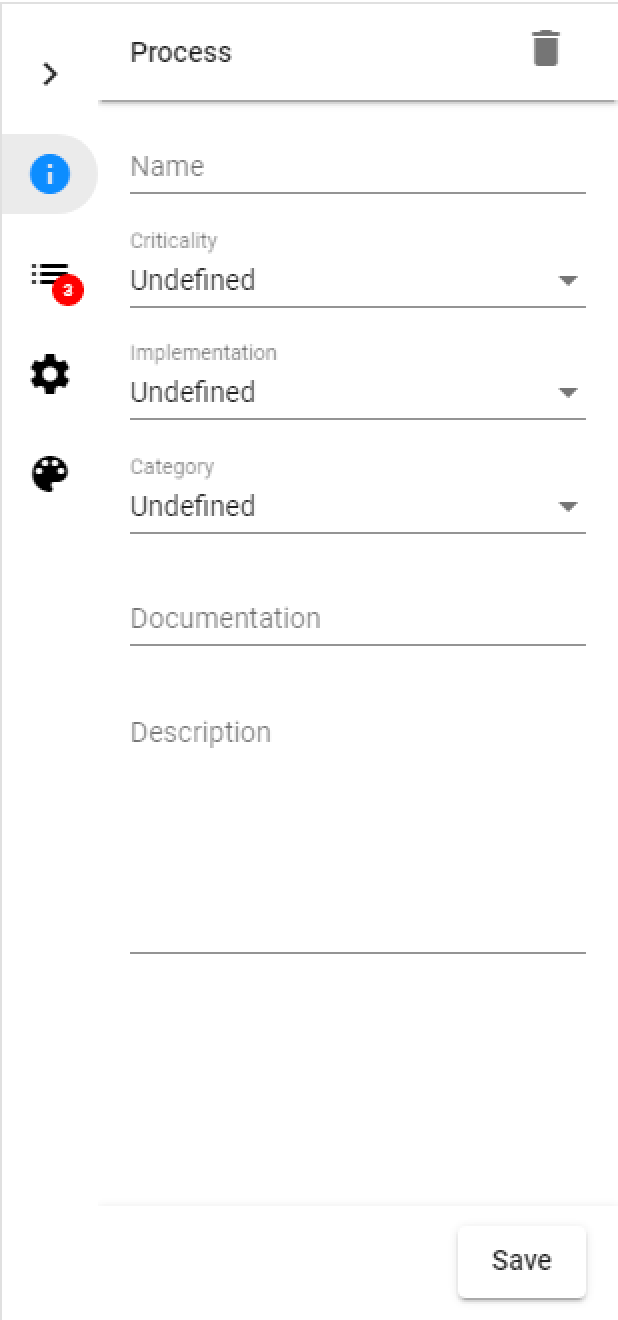The width and height of the screenshot is (618, 1320).
Task: Click the Name input field
Action: click(357, 167)
